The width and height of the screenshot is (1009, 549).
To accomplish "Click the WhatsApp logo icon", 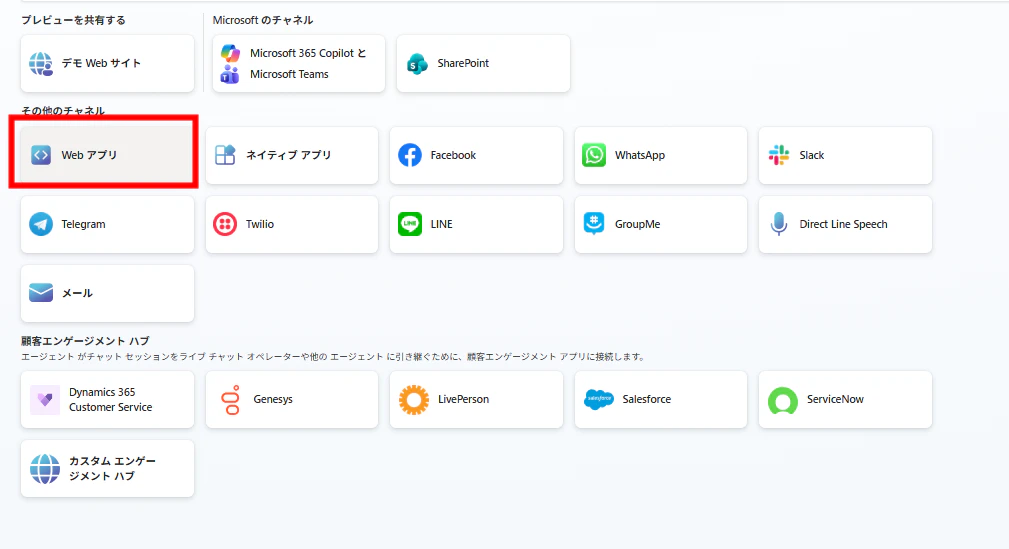I will click(x=594, y=155).
